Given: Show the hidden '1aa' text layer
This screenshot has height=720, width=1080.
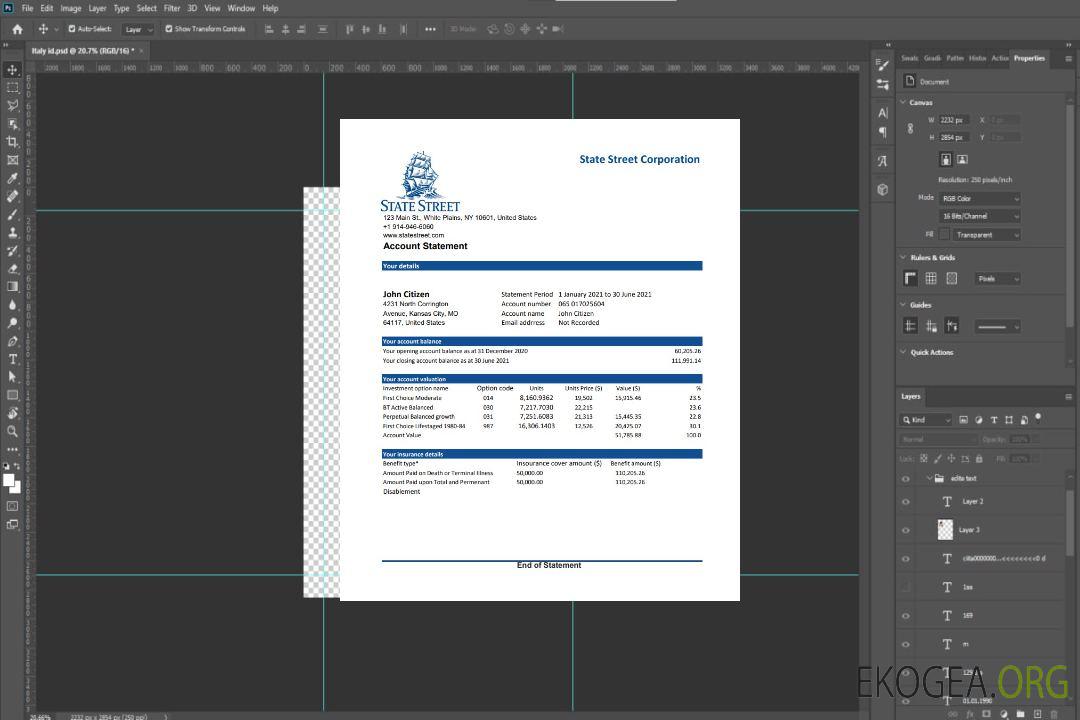Looking at the screenshot, I should (x=906, y=588).
